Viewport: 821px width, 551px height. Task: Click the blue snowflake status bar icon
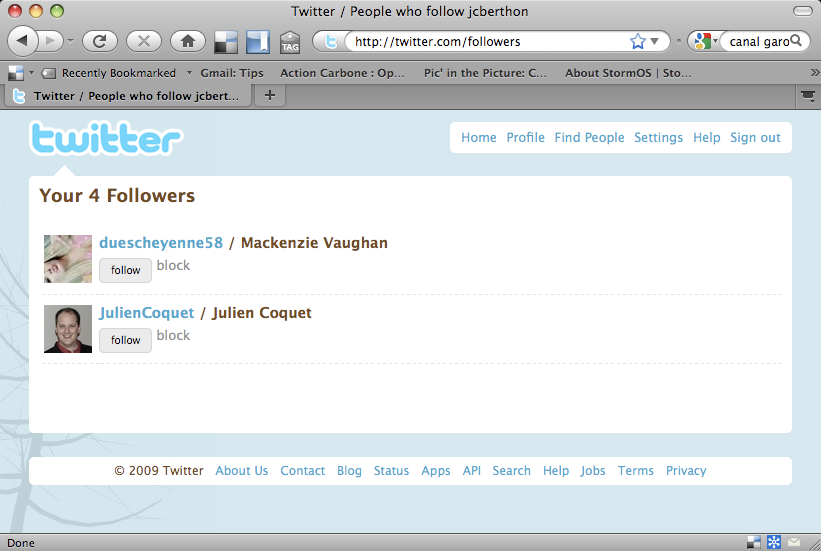click(774, 542)
